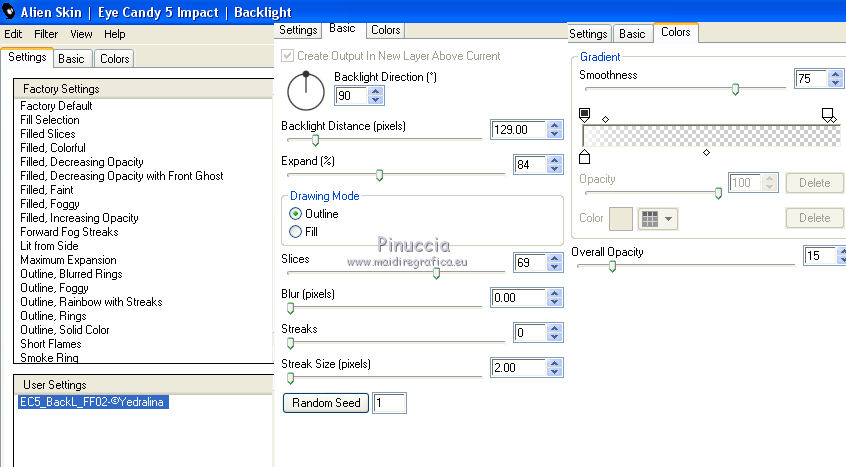
Task: Open the Filter menu
Action: click(x=46, y=34)
